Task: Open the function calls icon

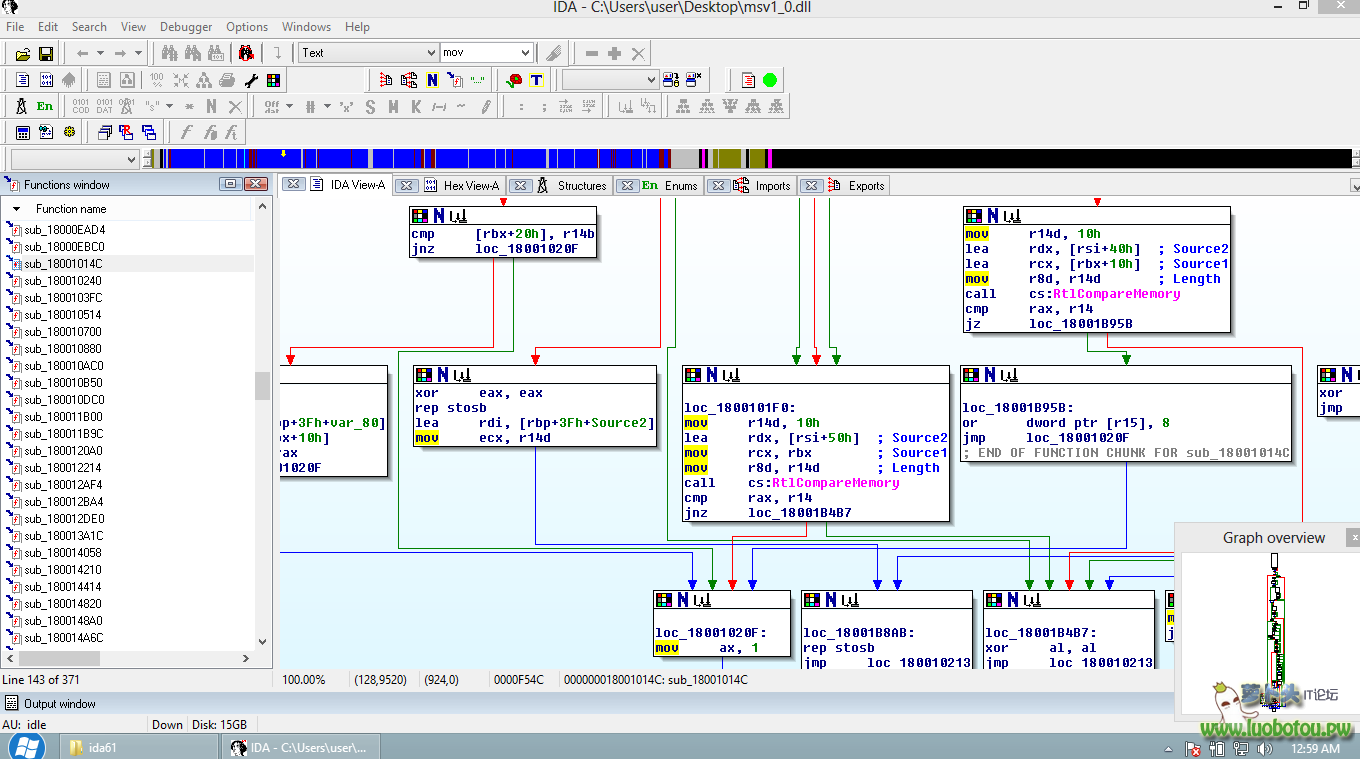Action: pos(455,80)
